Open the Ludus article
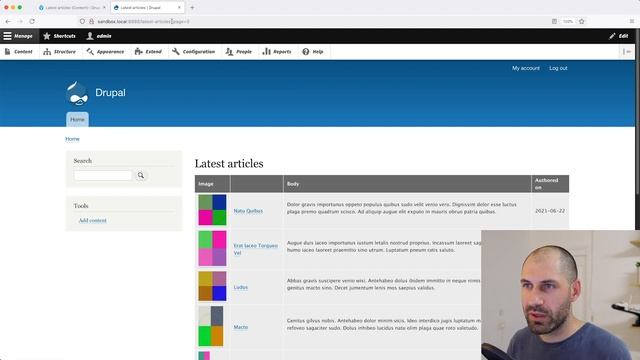This screenshot has width=640, height=360. 241,287
